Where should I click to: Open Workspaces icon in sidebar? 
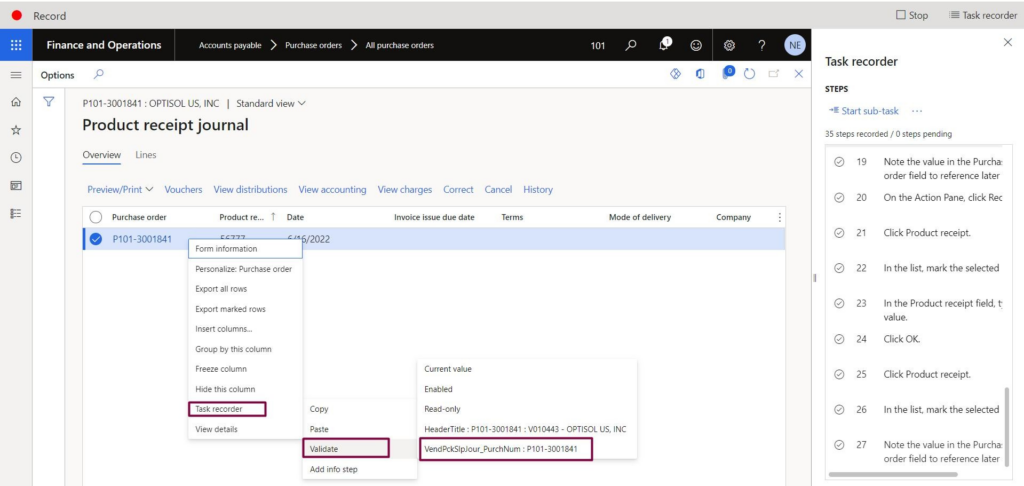tap(16, 186)
